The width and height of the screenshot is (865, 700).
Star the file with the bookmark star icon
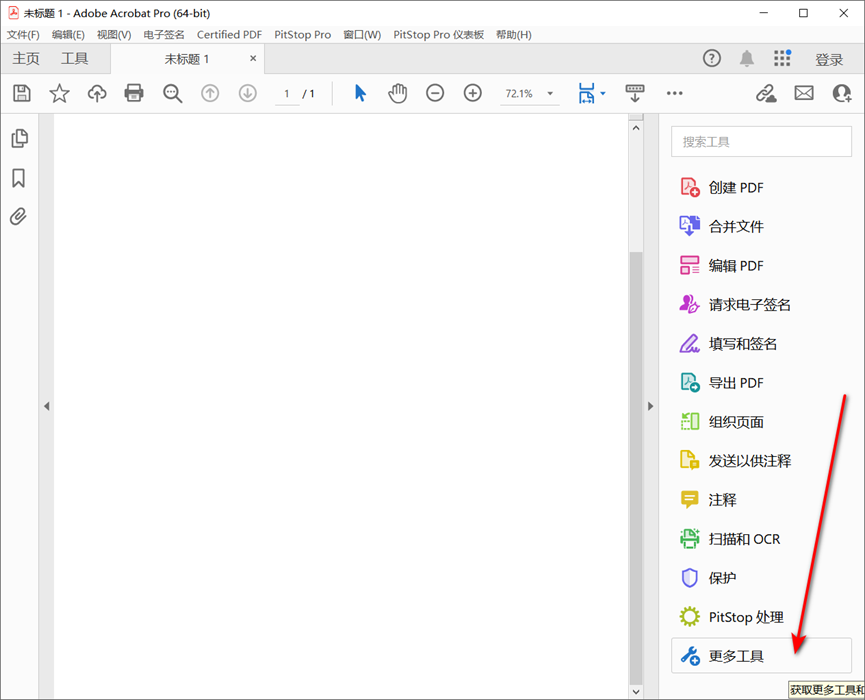[59, 93]
